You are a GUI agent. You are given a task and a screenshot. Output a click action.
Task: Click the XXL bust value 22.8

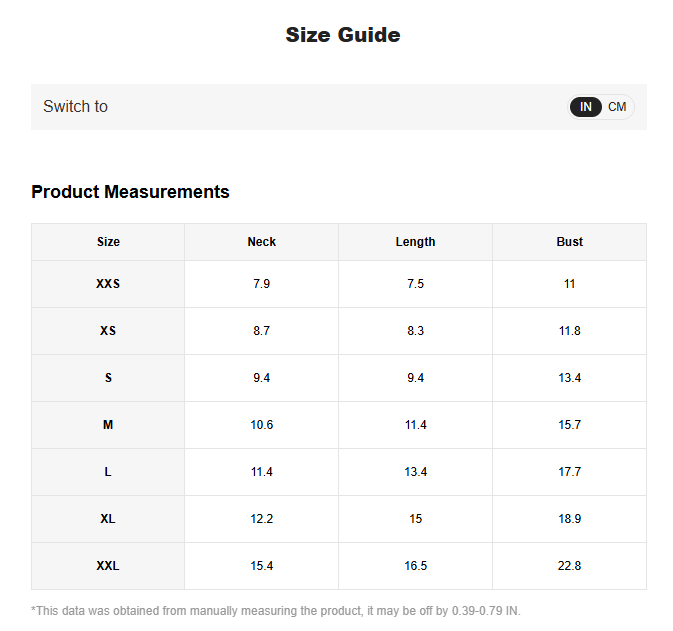(569, 566)
